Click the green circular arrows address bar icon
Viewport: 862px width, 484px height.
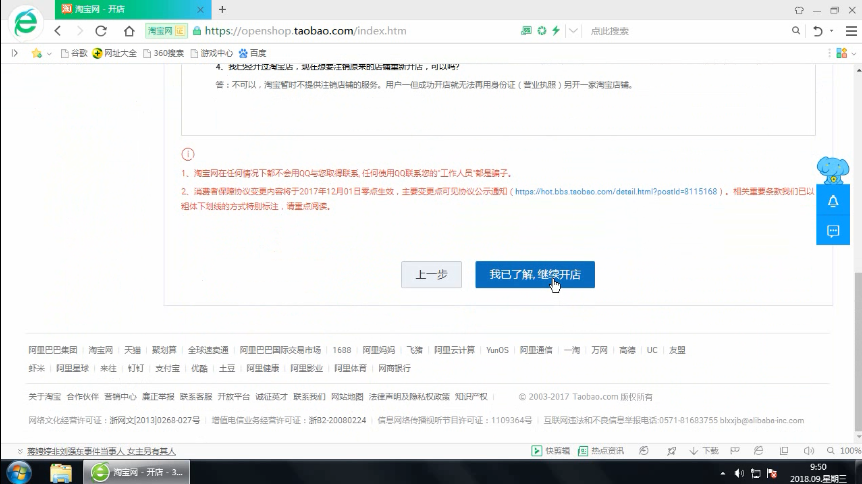pyautogui.click(x=541, y=31)
